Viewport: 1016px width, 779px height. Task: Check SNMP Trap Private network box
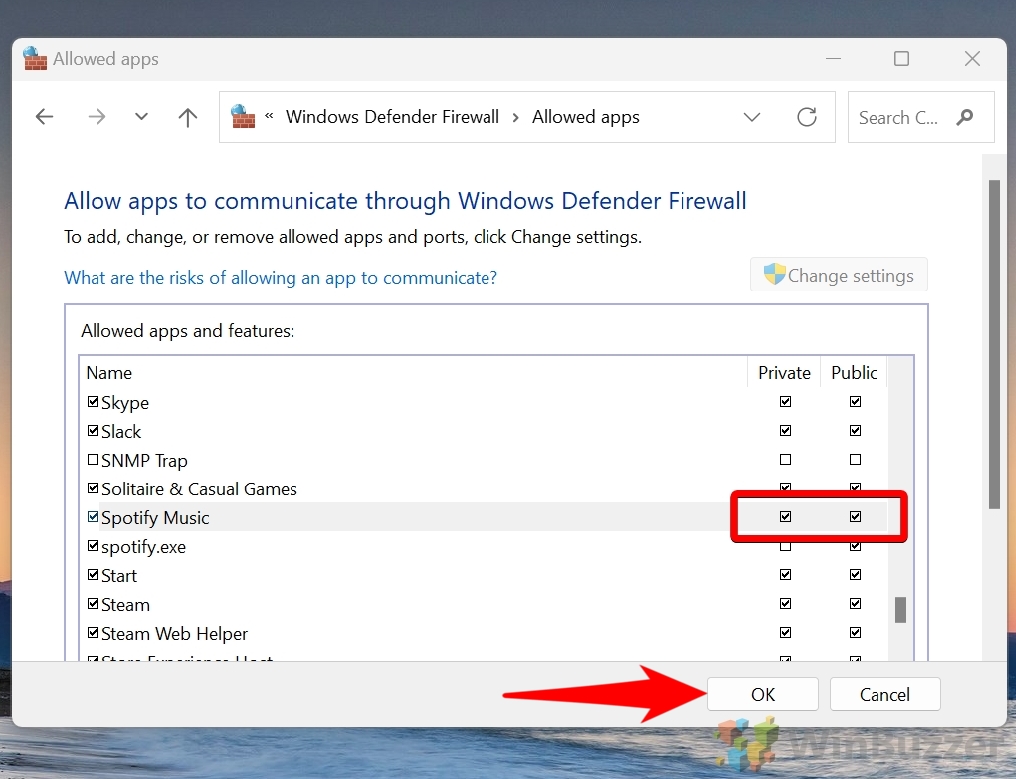785,459
